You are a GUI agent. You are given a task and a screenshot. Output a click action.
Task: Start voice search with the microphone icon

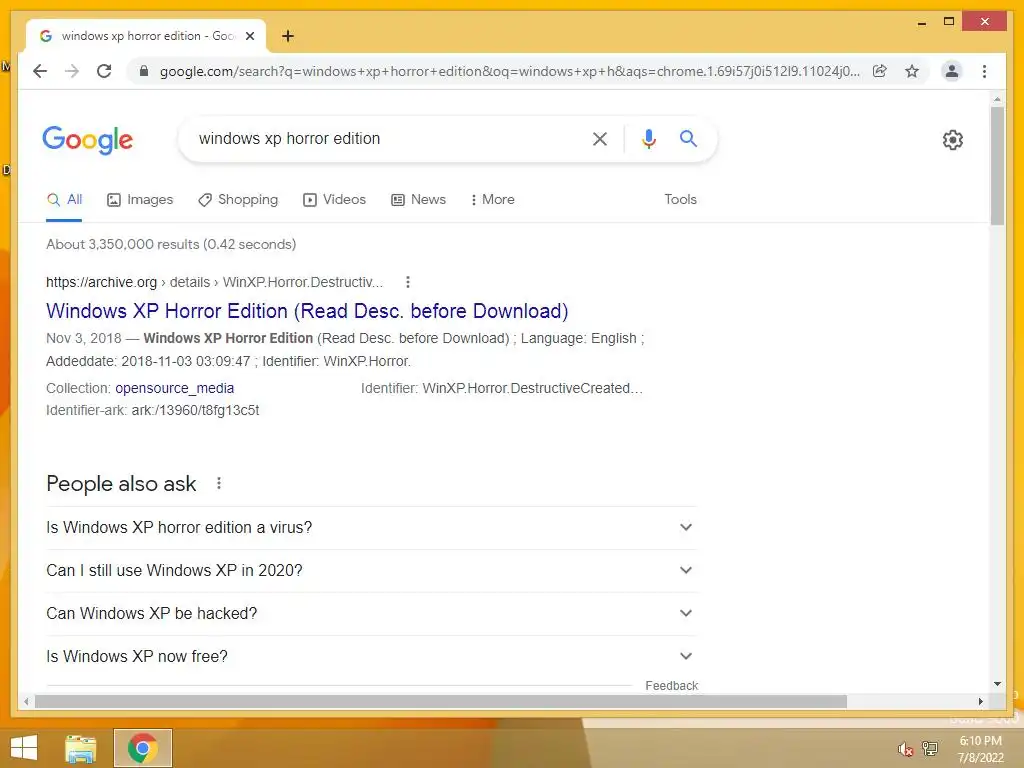click(648, 138)
